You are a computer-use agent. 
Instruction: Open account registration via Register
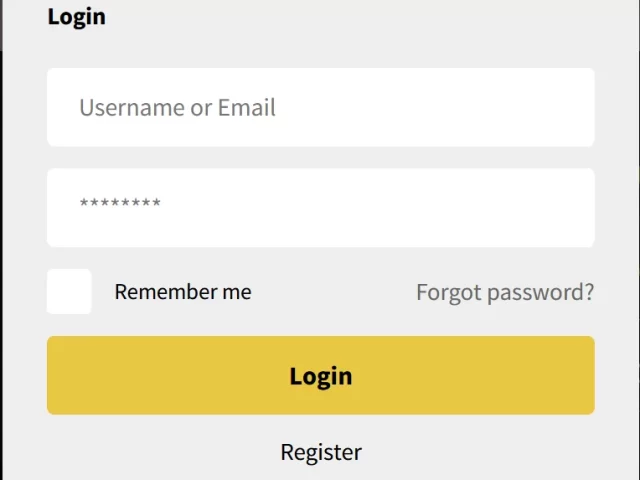pos(320,452)
